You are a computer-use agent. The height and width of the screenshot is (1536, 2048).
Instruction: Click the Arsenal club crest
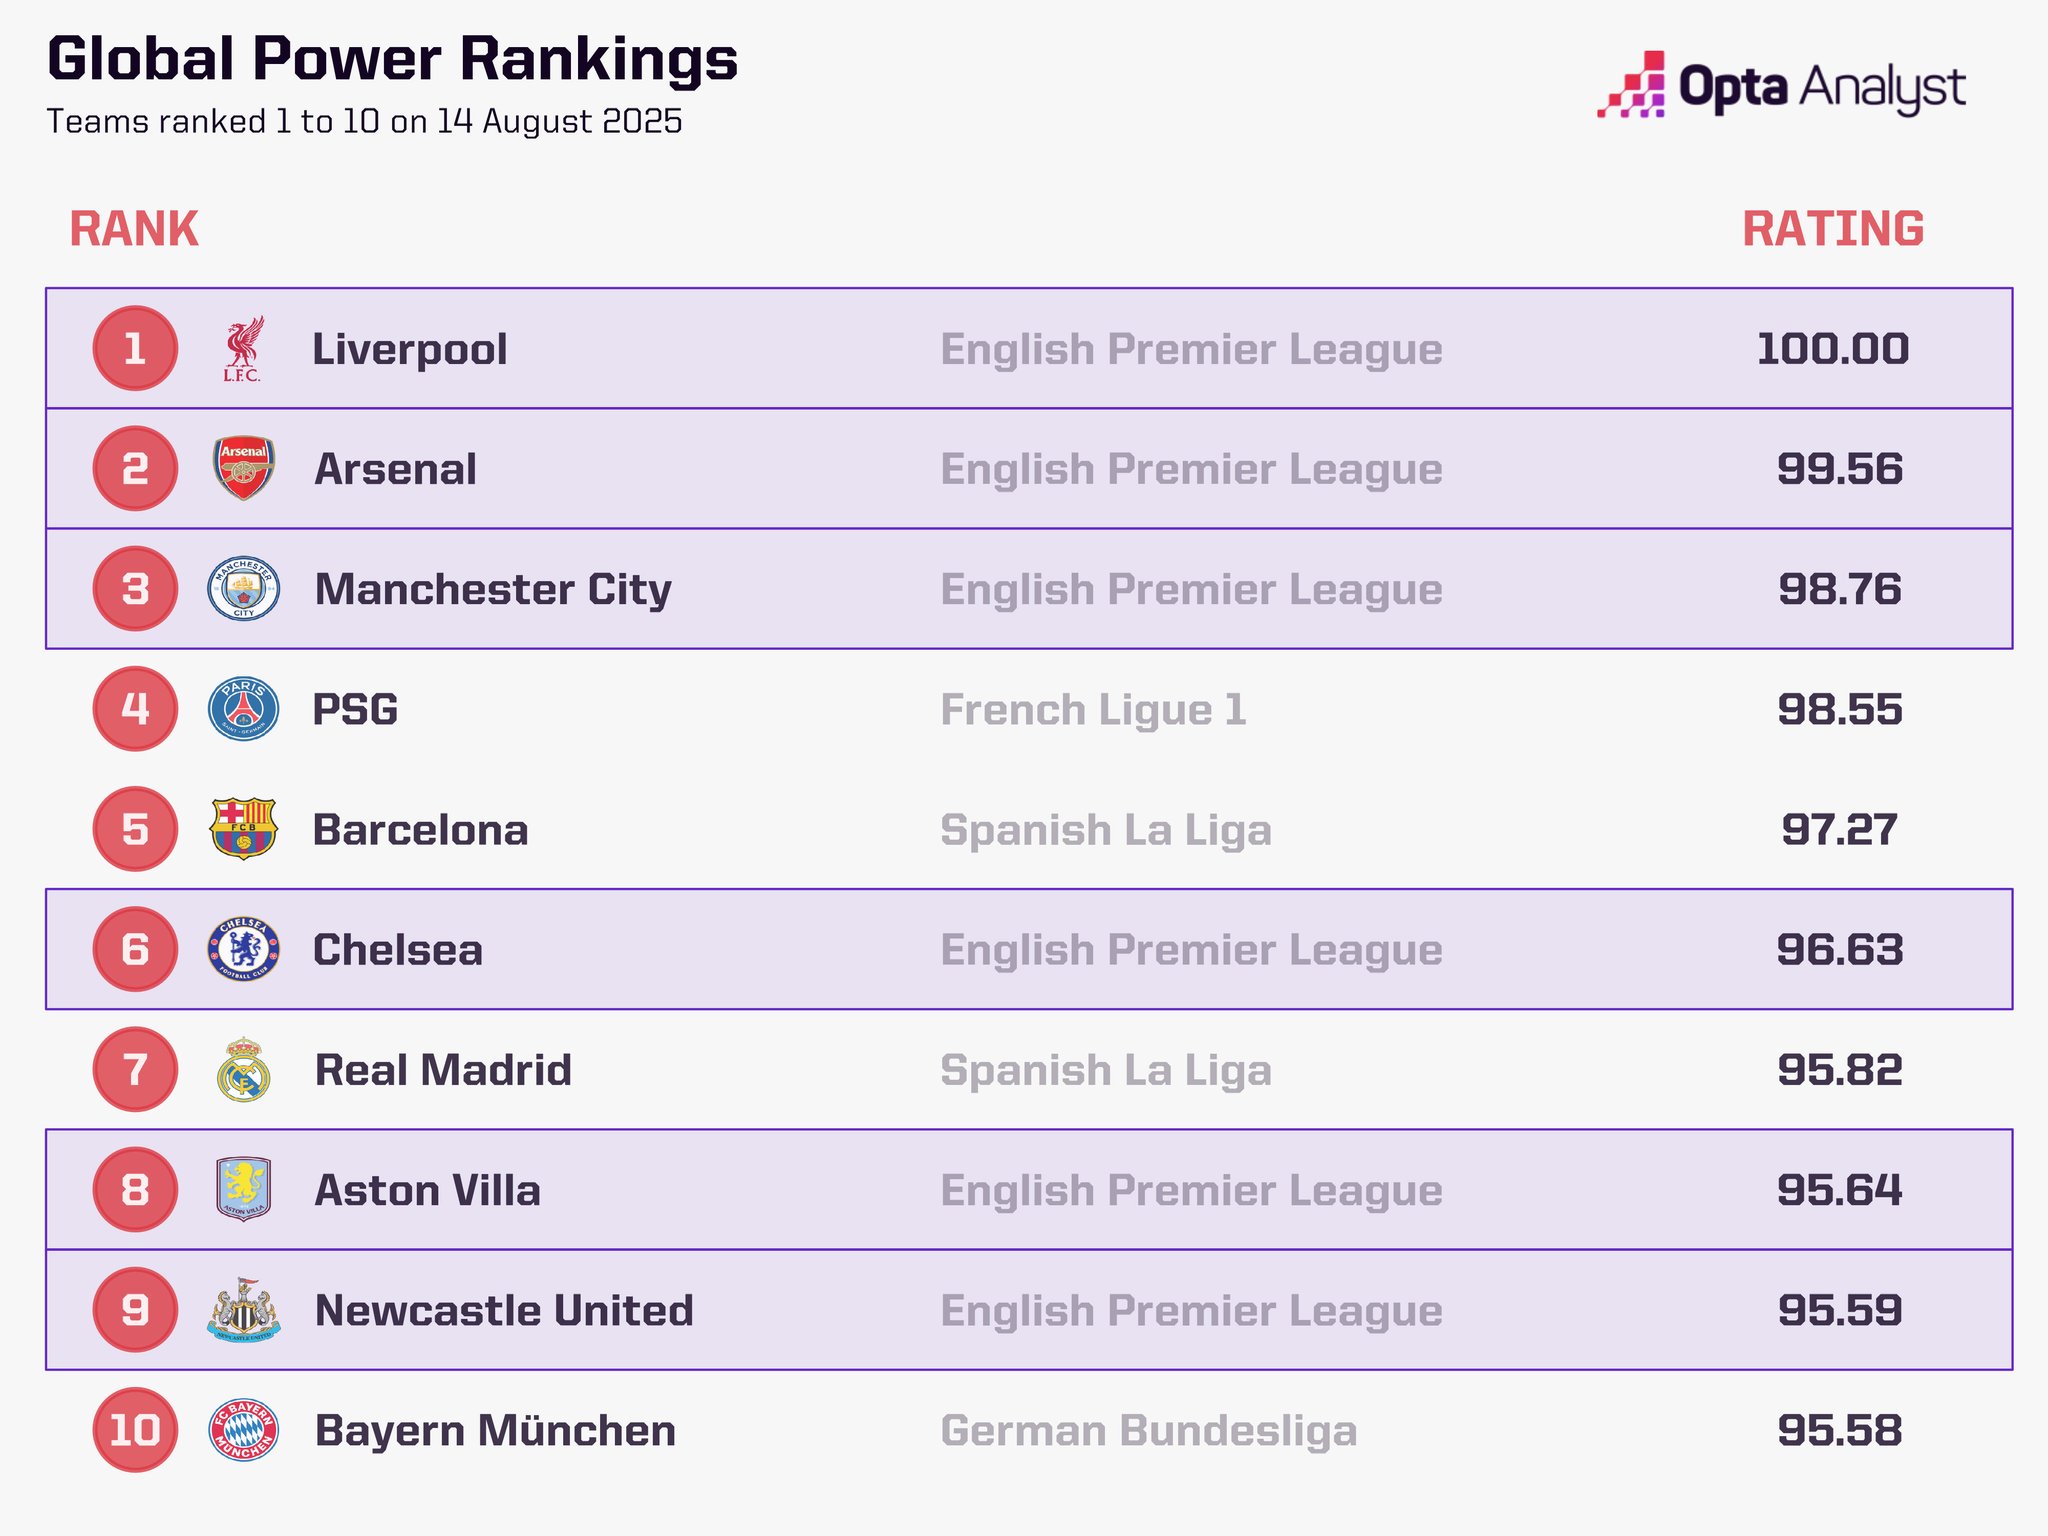(243, 468)
